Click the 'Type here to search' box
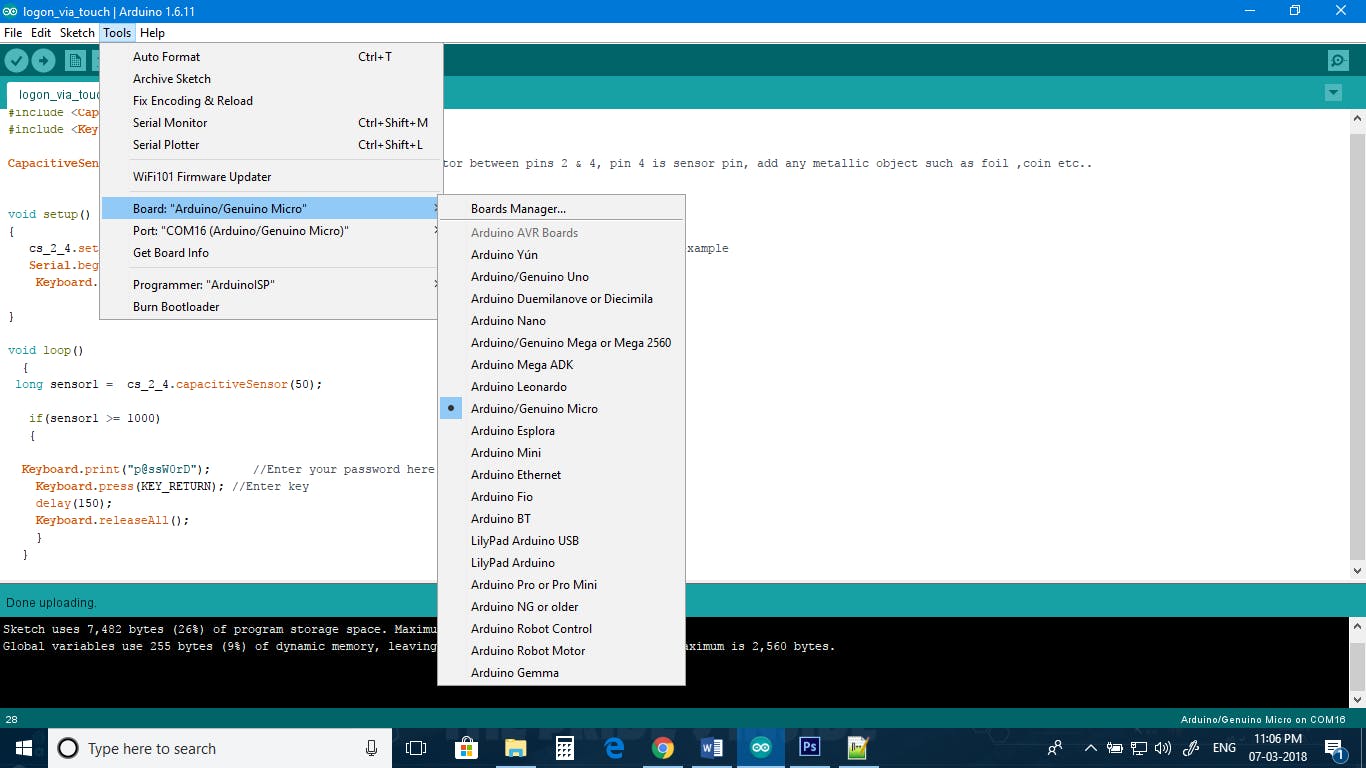 click(x=220, y=748)
